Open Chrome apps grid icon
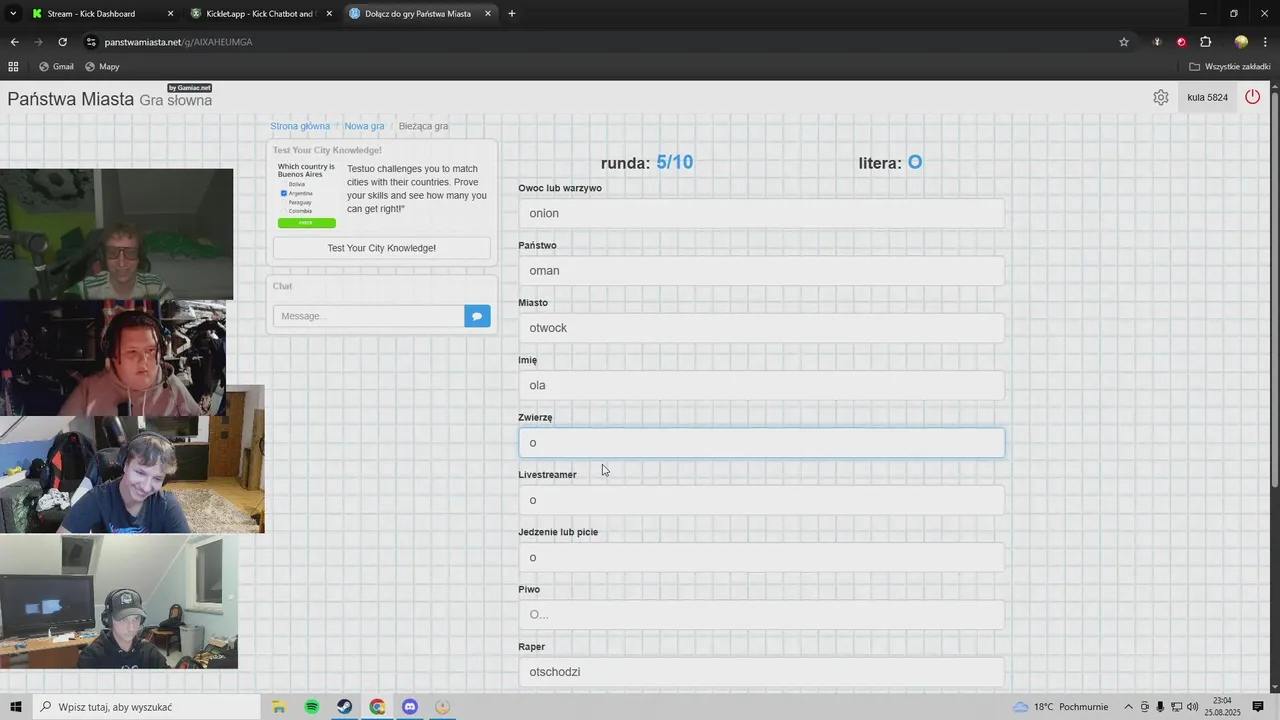This screenshot has width=1280, height=720. pyautogui.click(x=13, y=67)
